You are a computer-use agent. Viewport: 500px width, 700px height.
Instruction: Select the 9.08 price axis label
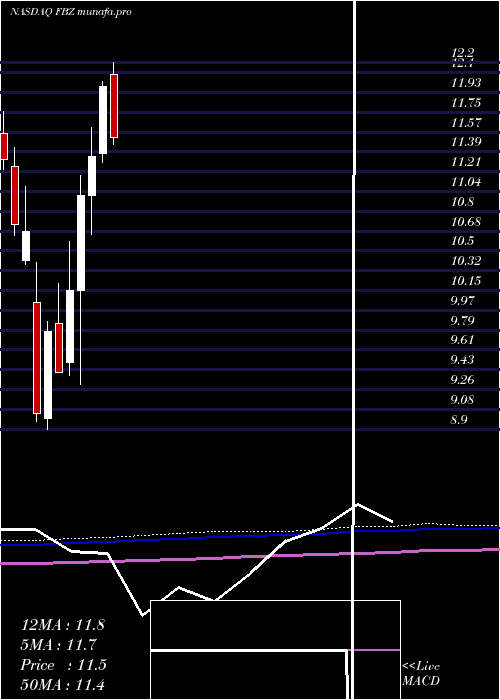click(x=462, y=399)
